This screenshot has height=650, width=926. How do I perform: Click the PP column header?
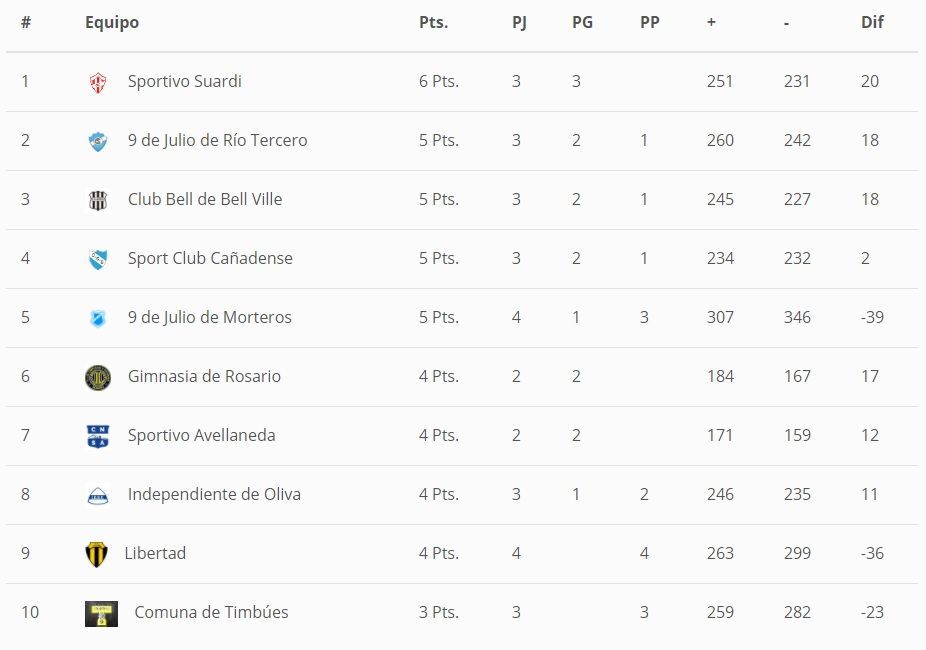click(x=650, y=22)
